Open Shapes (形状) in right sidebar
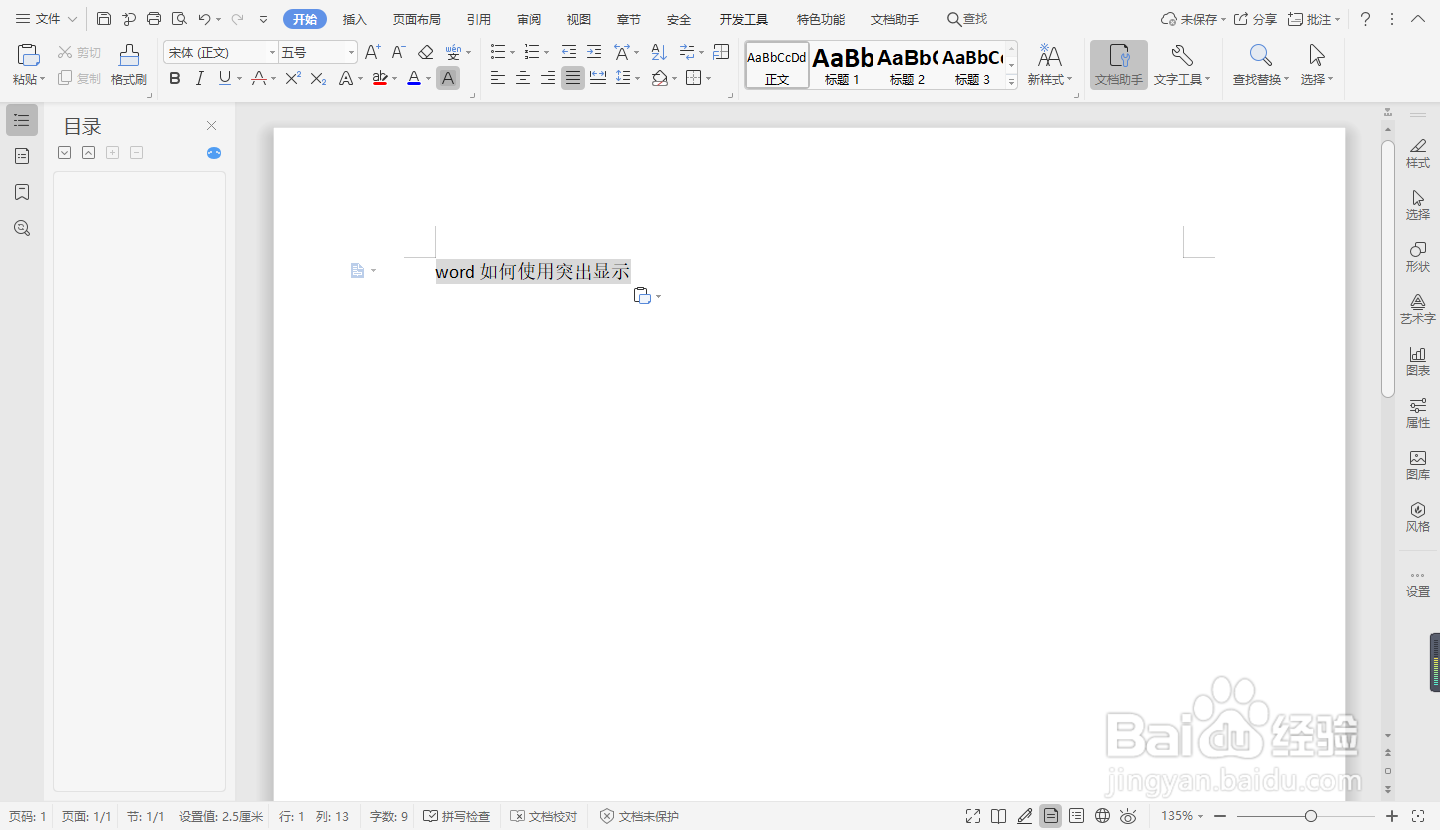This screenshot has height=830, width=1440. [x=1418, y=257]
